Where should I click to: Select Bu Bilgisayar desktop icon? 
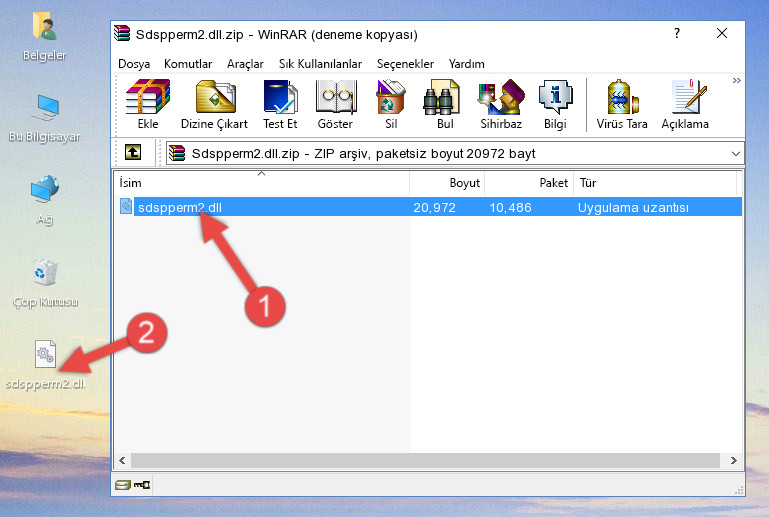(x=44, y=118)
